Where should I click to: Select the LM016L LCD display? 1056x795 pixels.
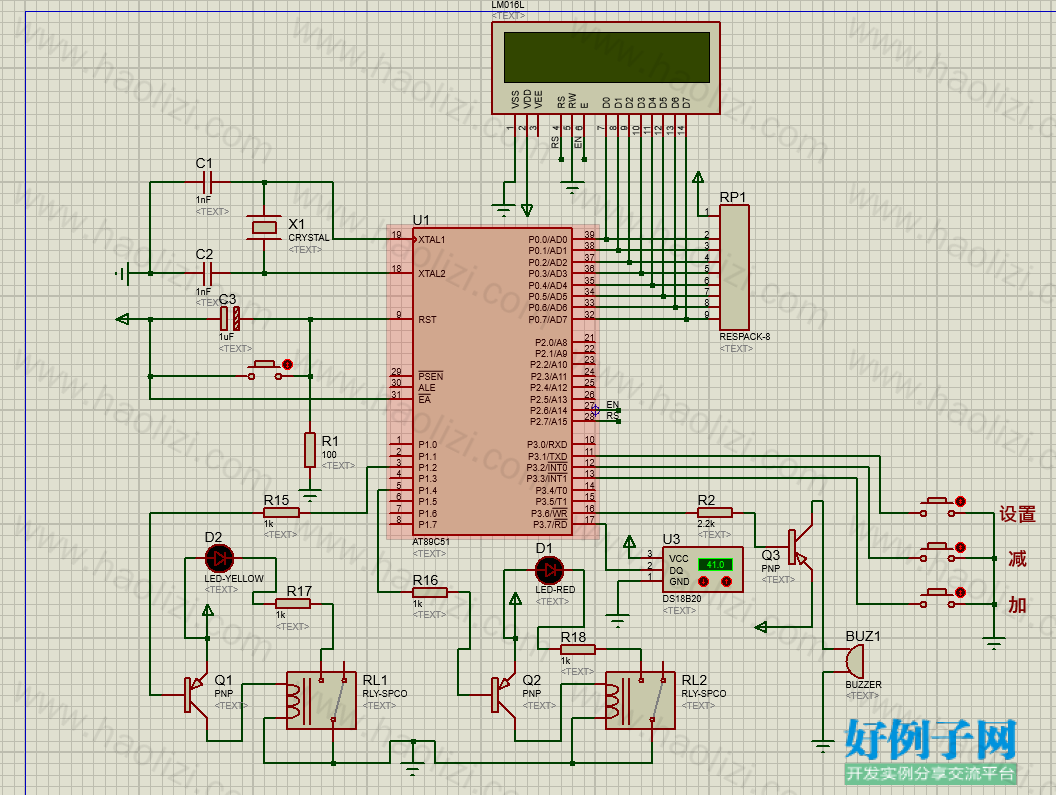(605, 68)
